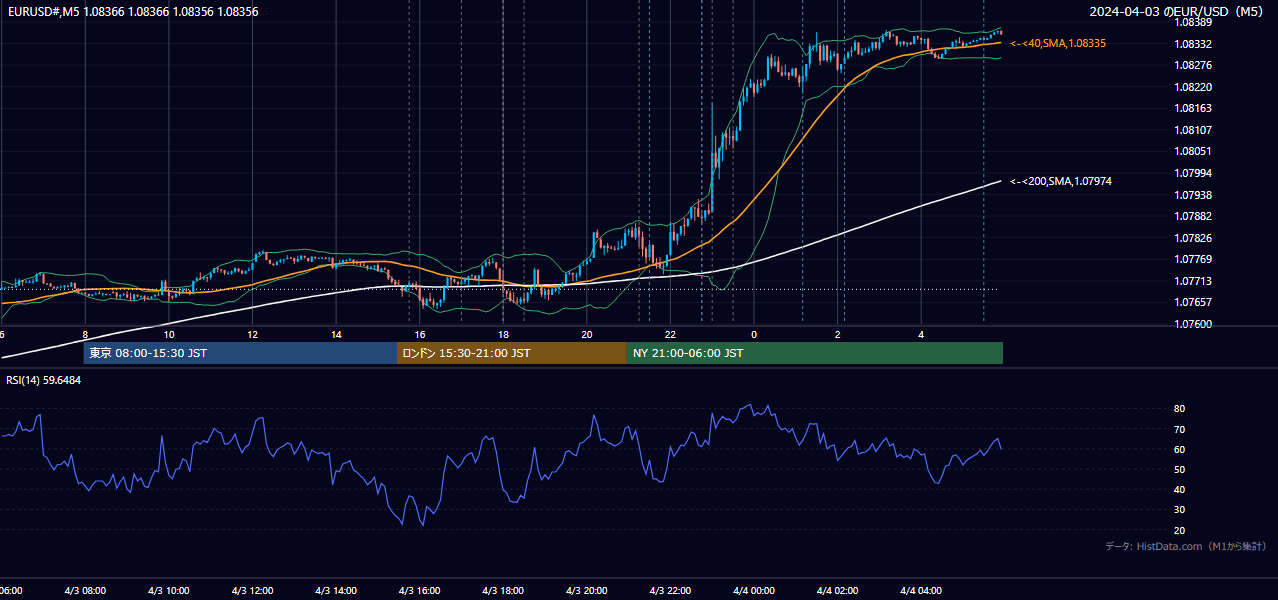This screenshot has height=600, width=1278.
Task: Click the ロンドン 15:30-21:00 JST session bar
Action: coord(512,353)
